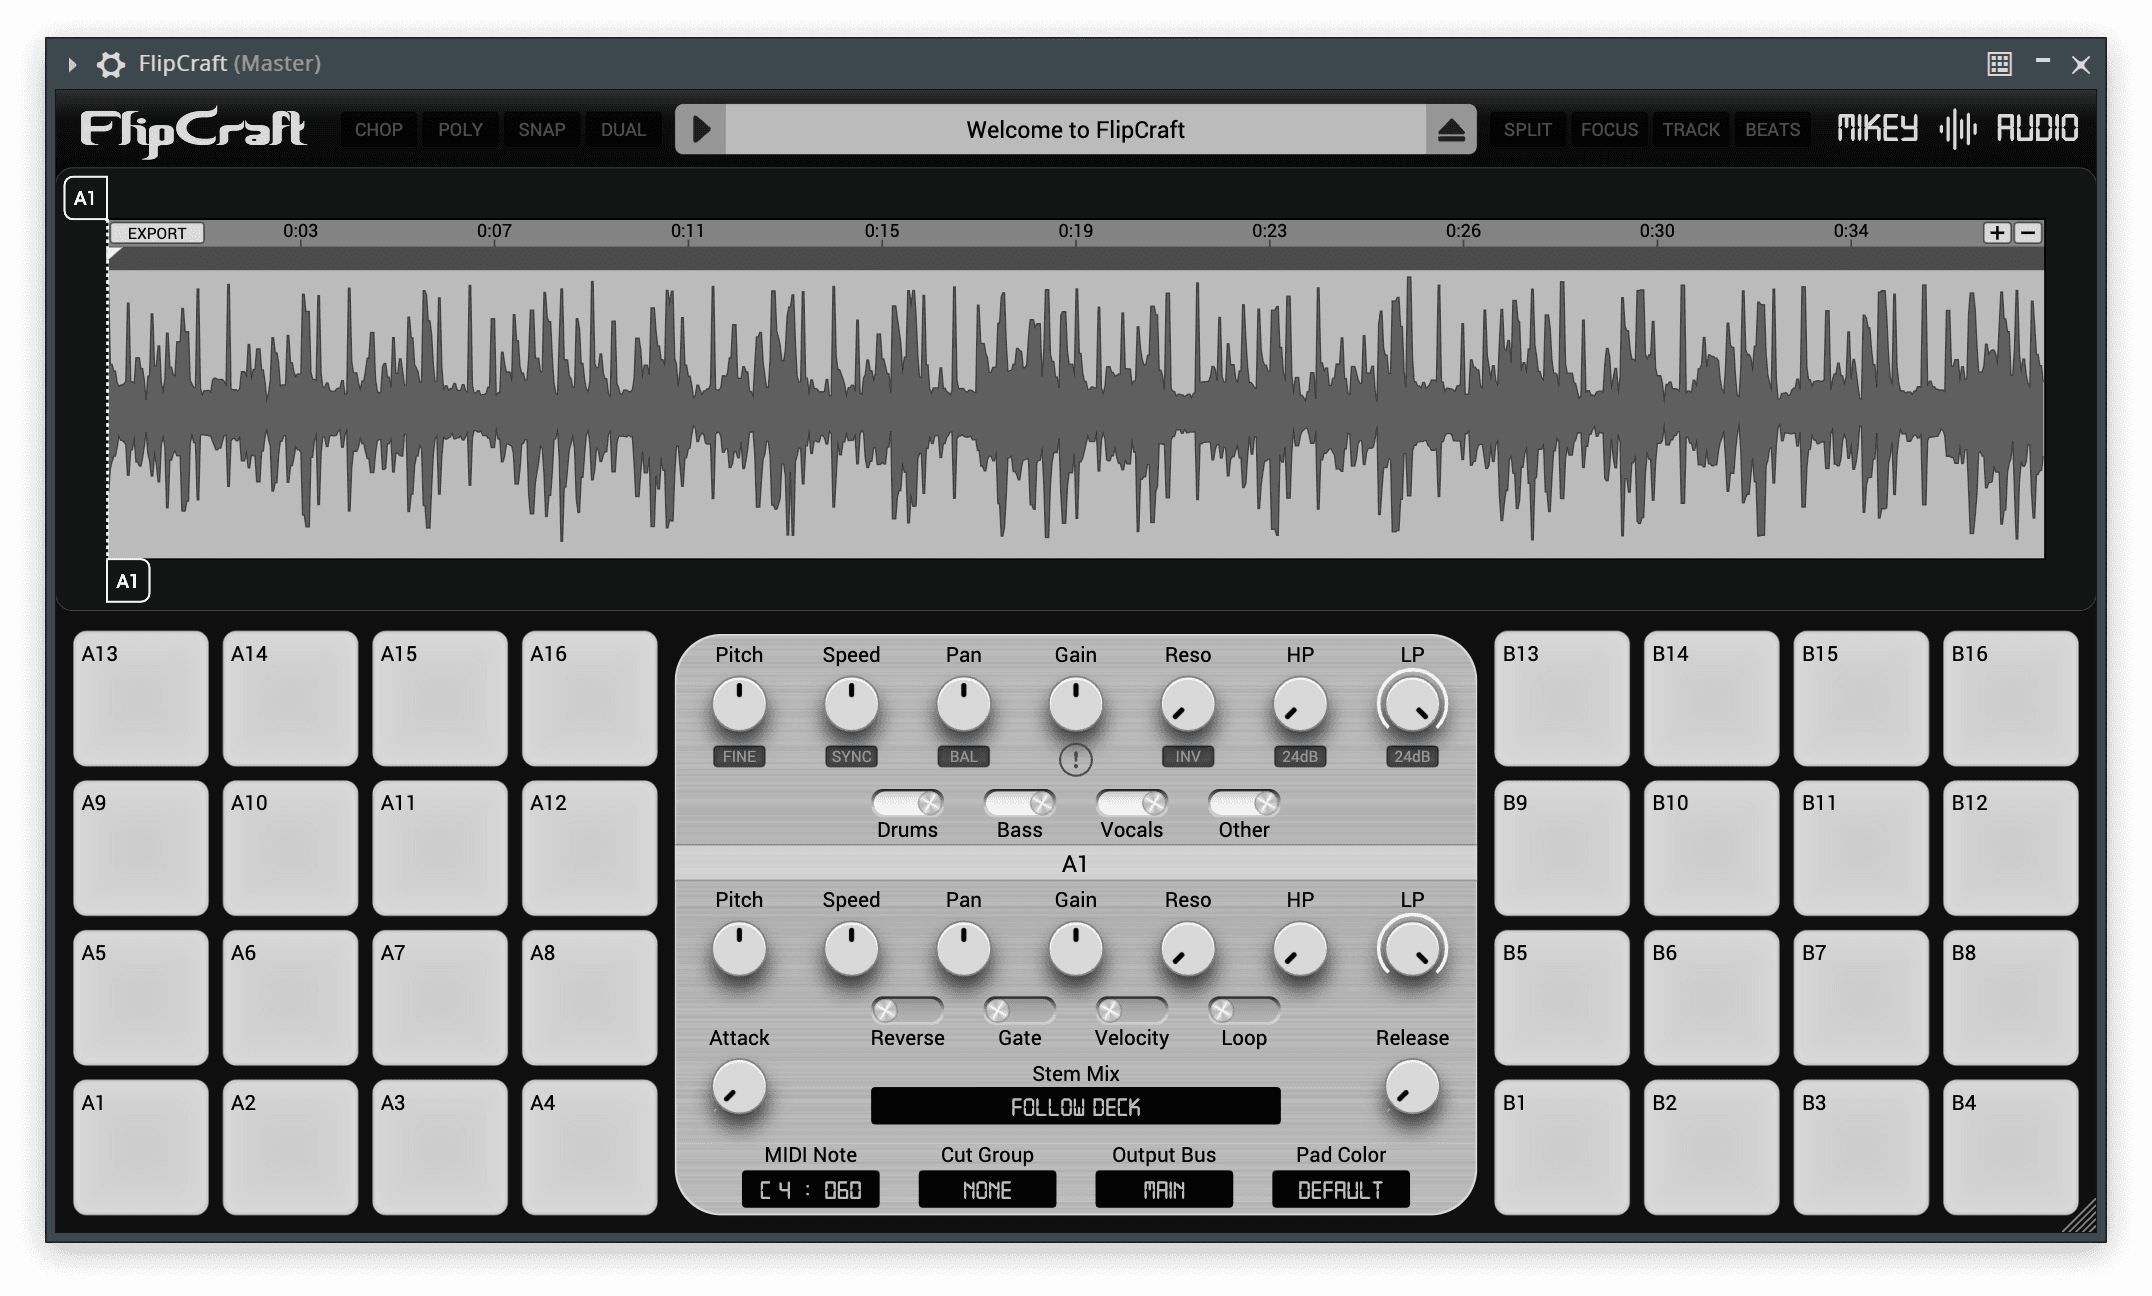Toggle POLY mode
Screen dimensions: 2152x1296
[460, 130]
